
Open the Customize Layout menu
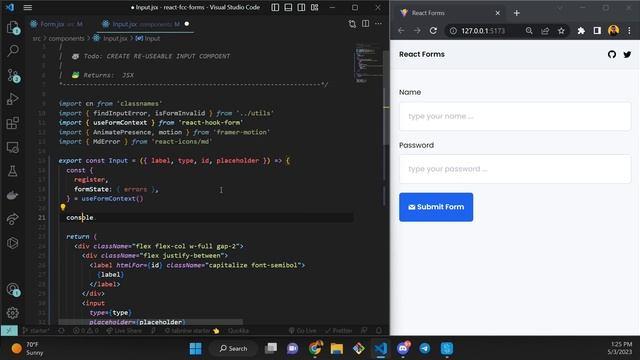pyautogui.click(x=314, y=7)
